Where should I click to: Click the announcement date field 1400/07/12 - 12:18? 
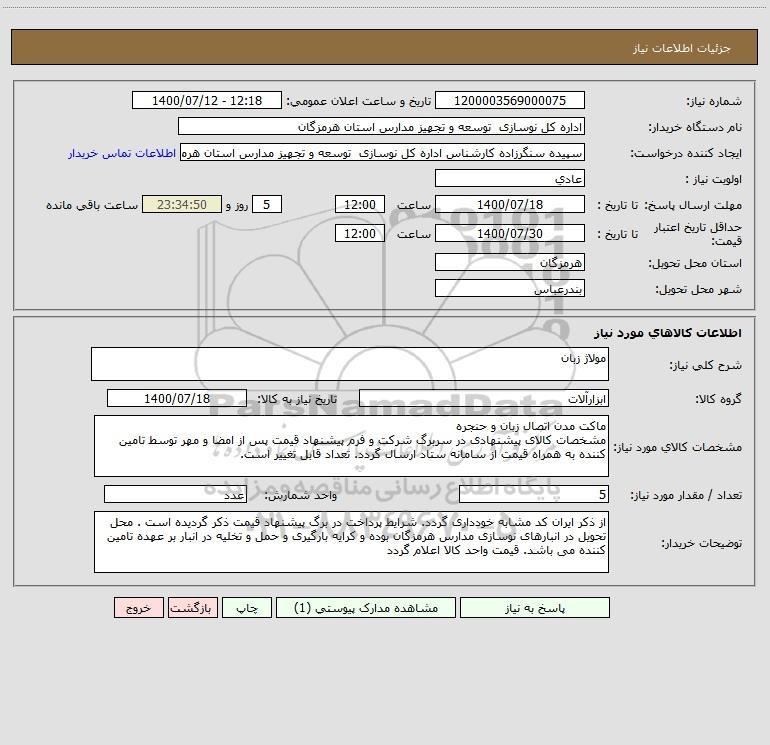pos(207,100)
